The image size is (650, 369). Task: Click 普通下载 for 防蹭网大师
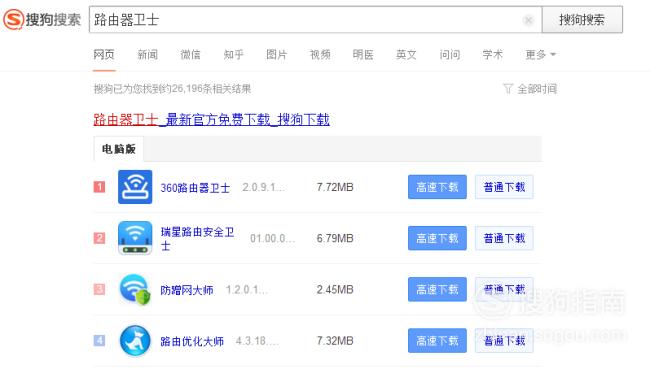tap(504, 289)
